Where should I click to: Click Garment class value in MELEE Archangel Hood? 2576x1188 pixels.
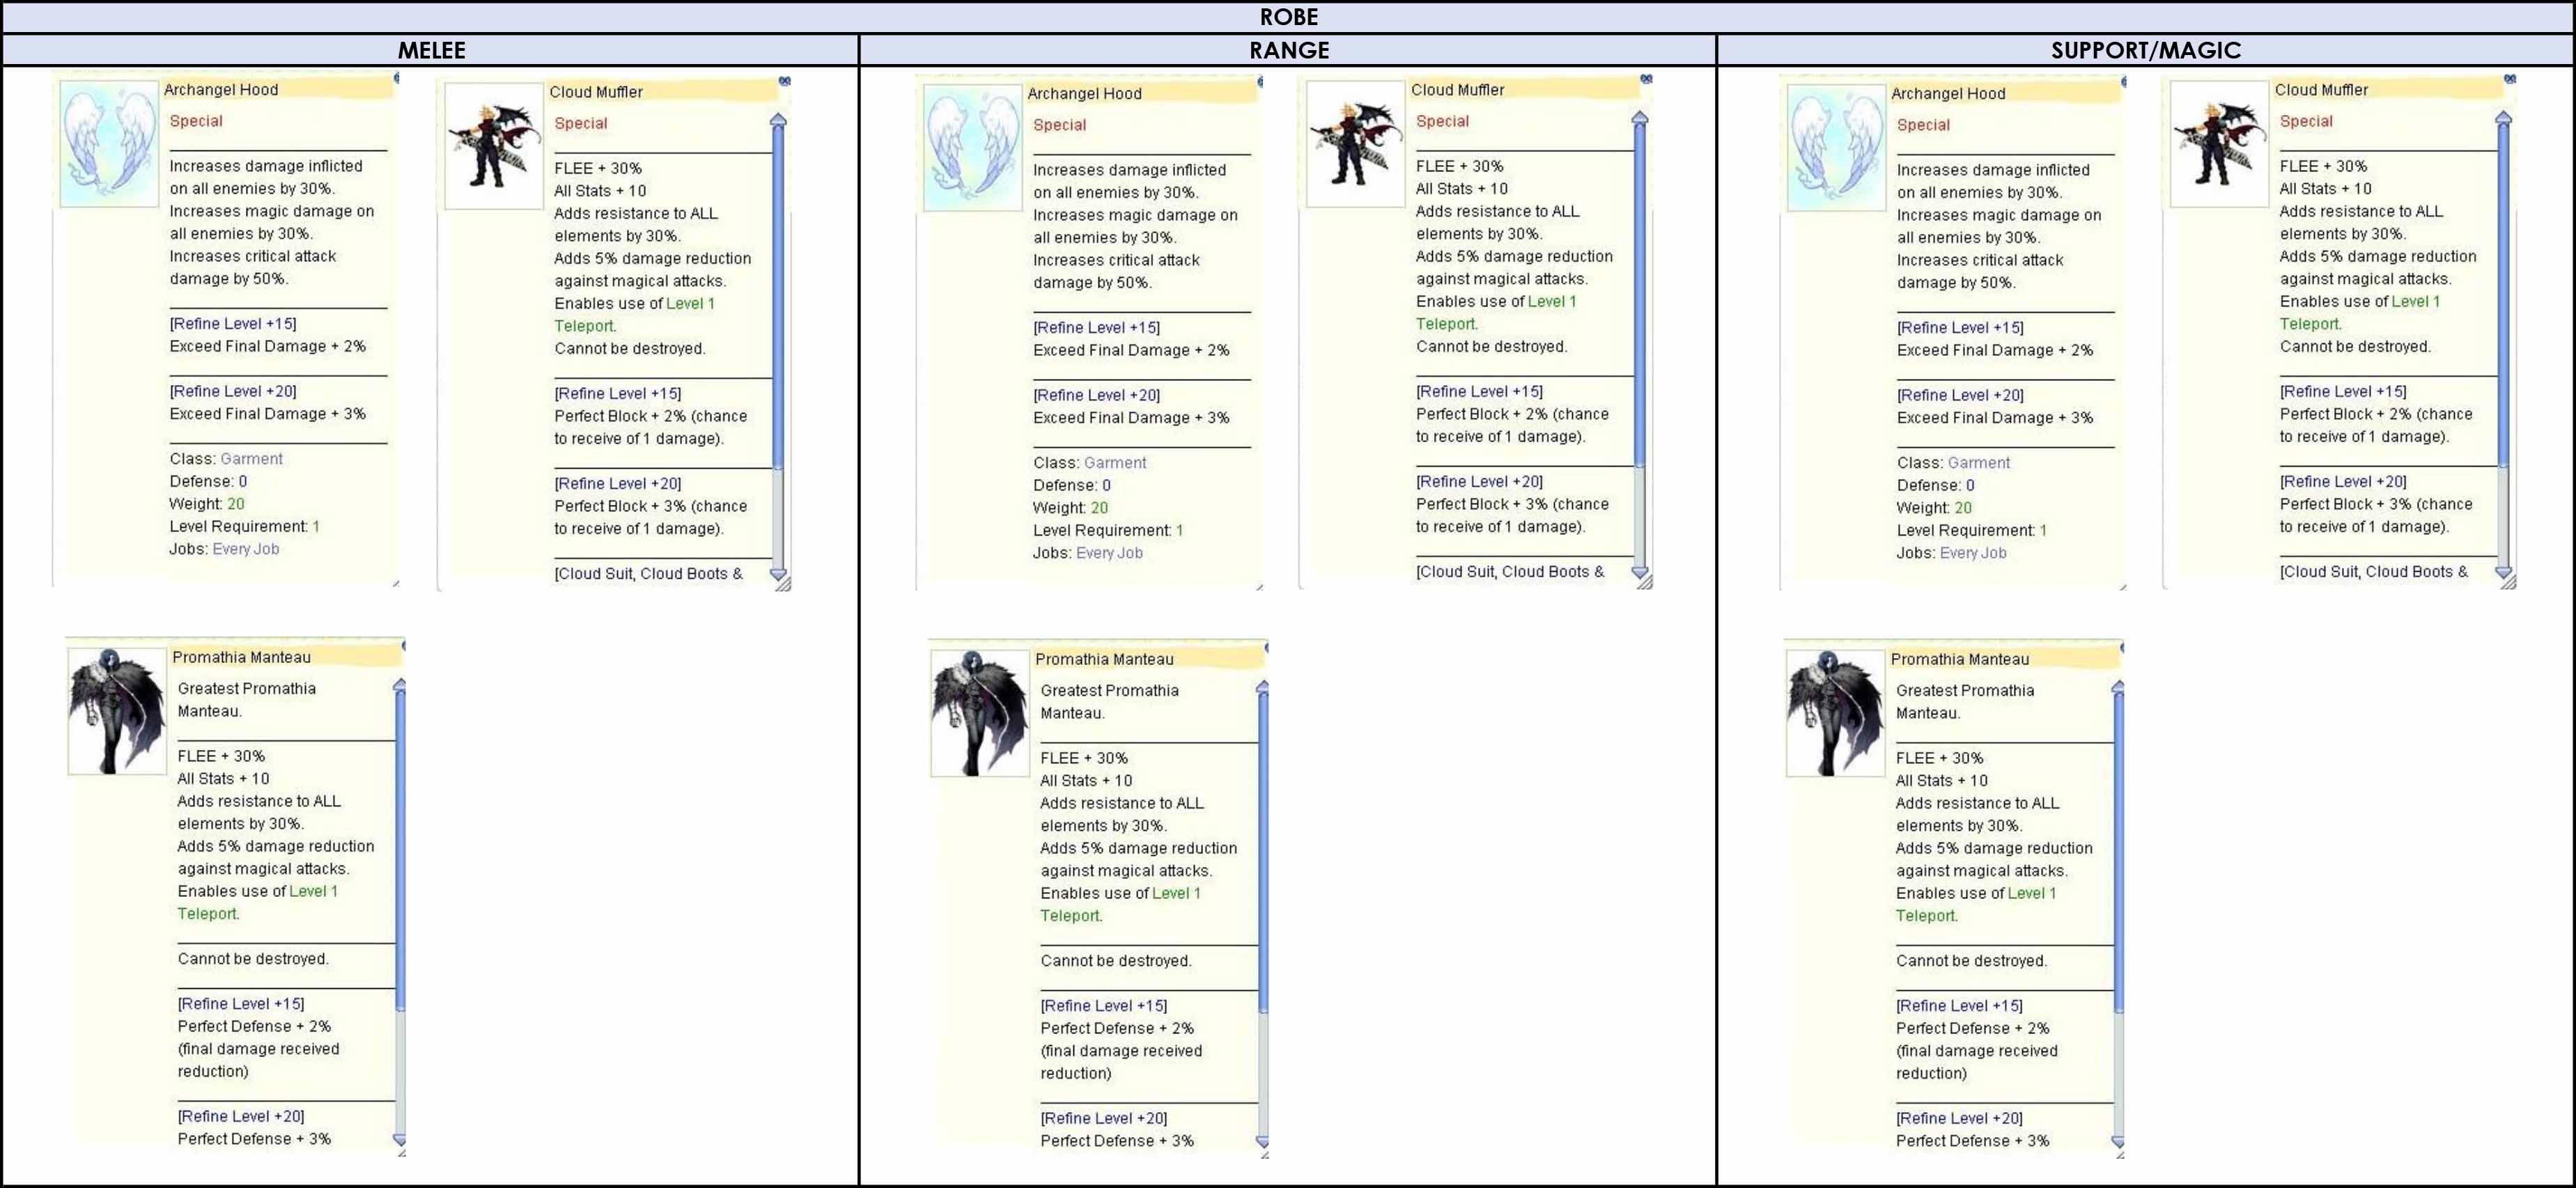[x=251, y=459]
